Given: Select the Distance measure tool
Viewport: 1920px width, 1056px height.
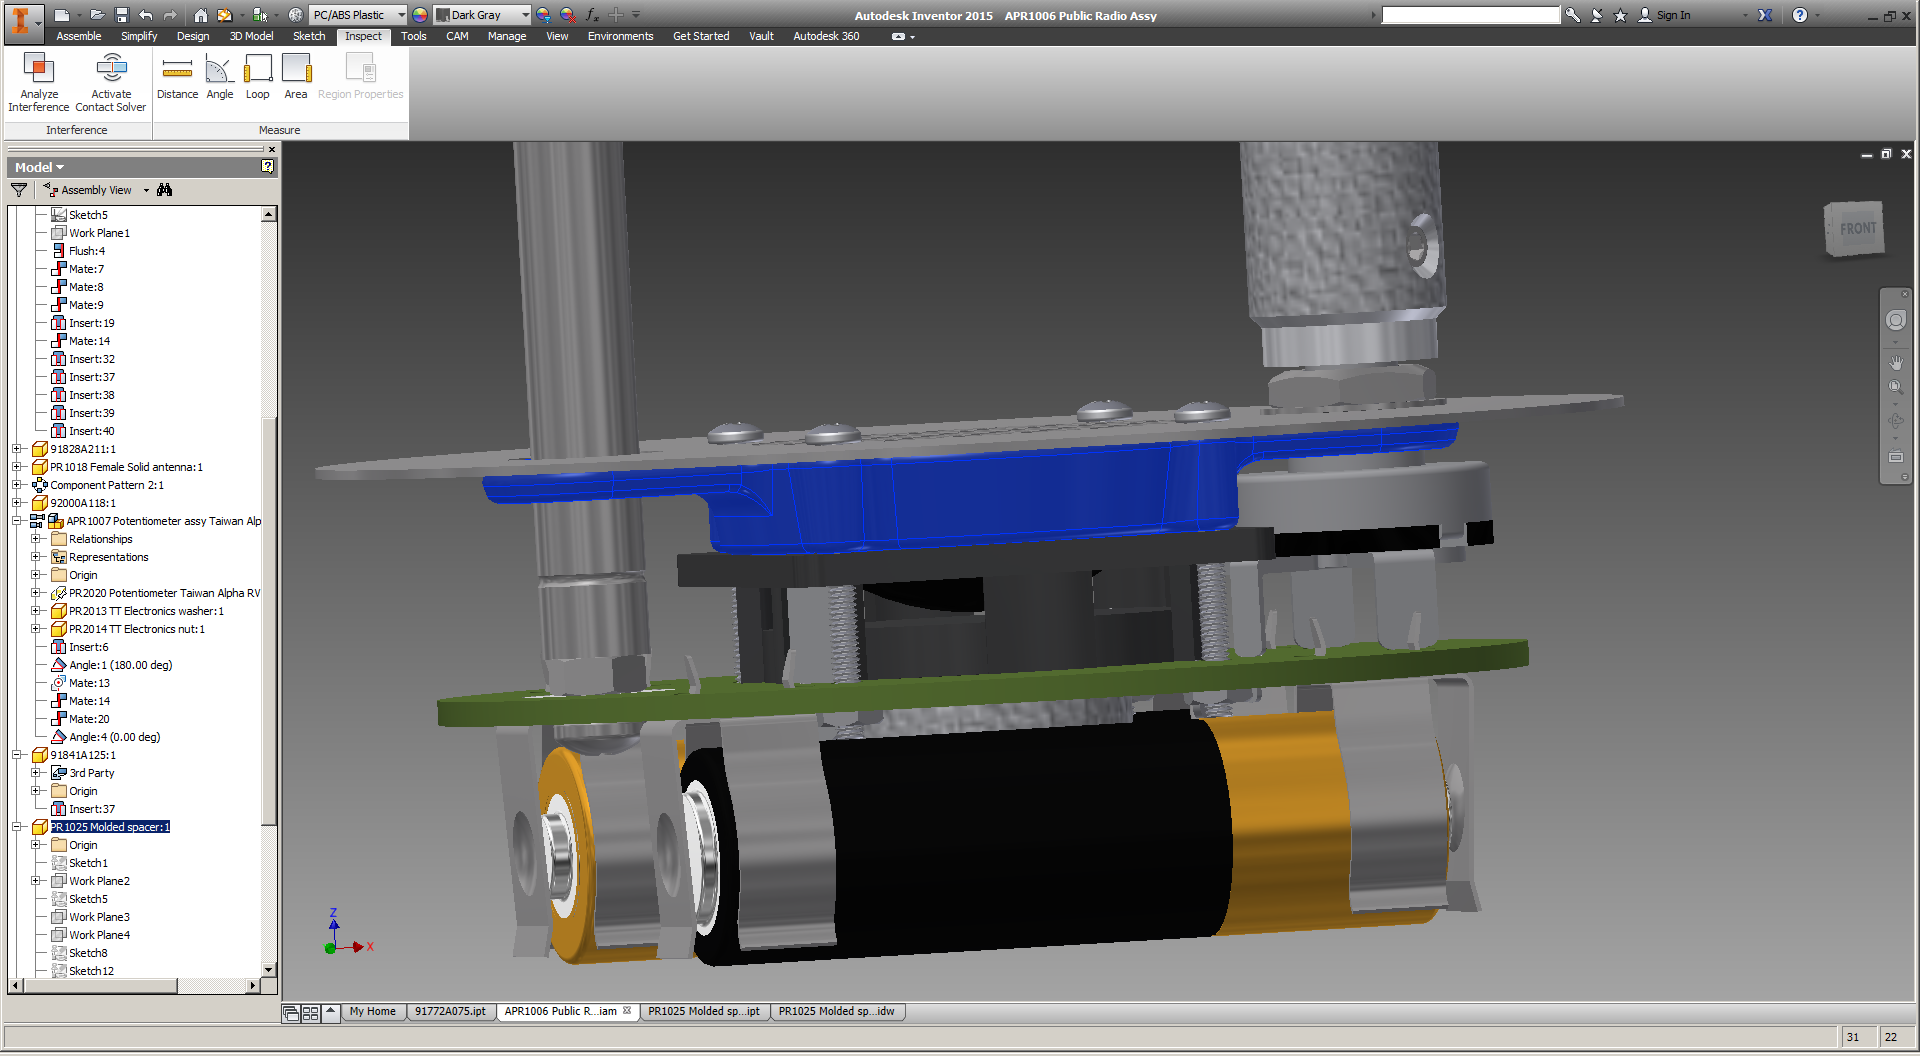Looking at the screenshot, I should (177, 77).
